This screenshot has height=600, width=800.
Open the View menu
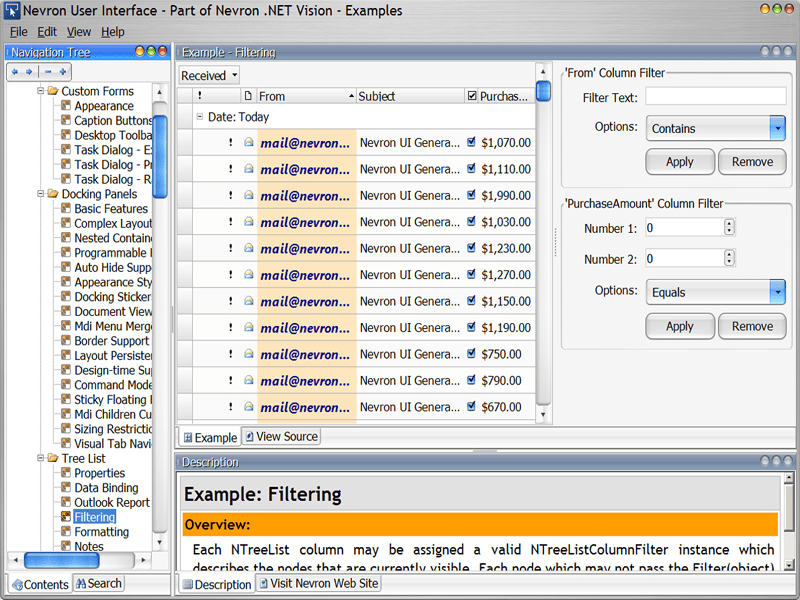click(x=78, y=31)
